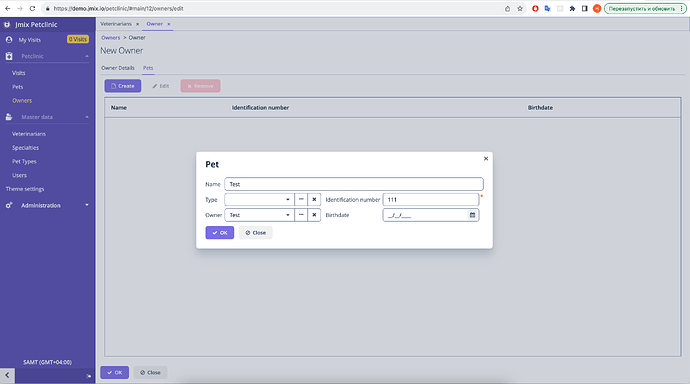This screenshot has height=384, width=690.
Task: Open Type lookup with ellipsis icon
Action: 301,200
